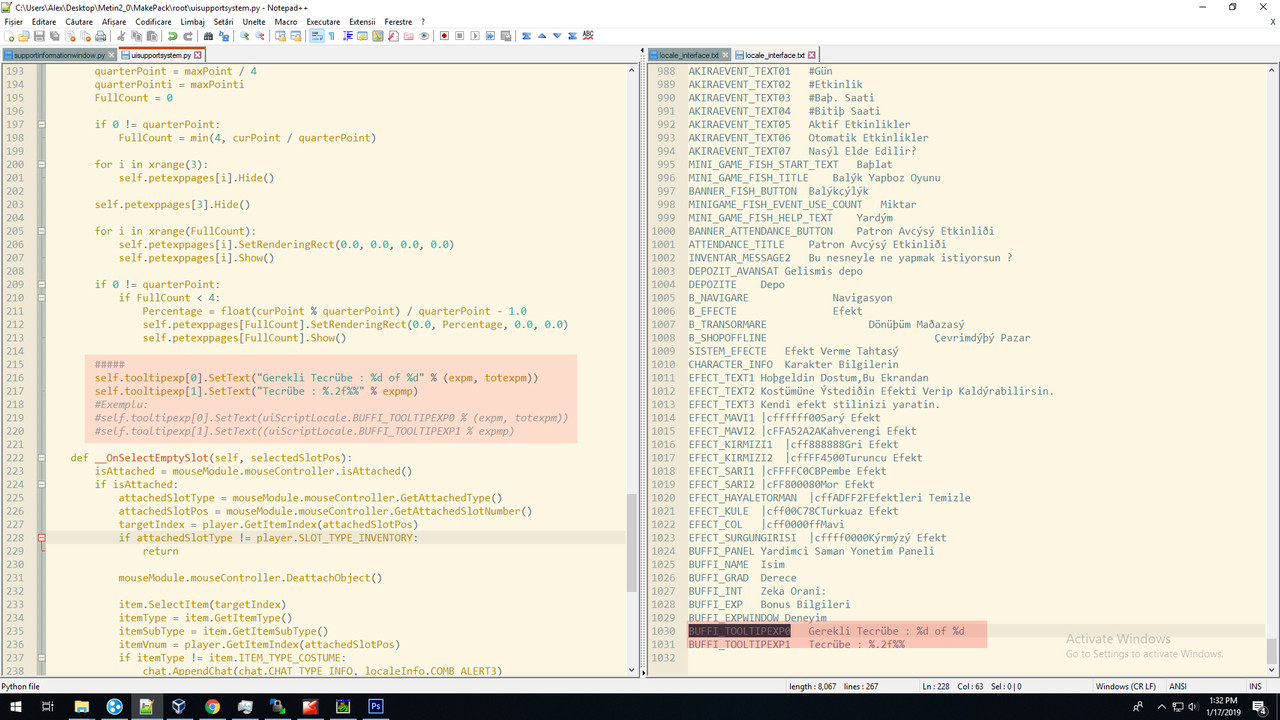The width and height of the screenshot is (1280, 720).
Task: Play recorded macro with the play icon
Action: pos(474,36)
